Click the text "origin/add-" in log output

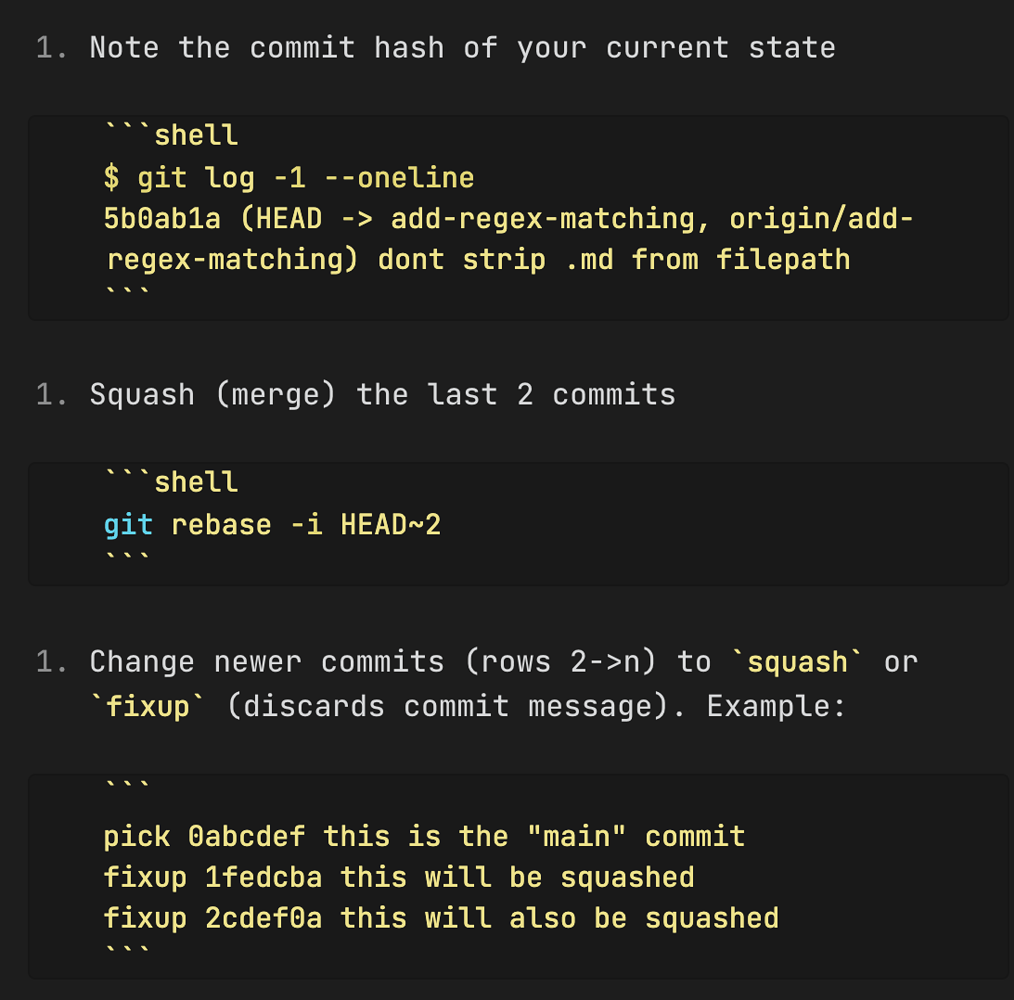point(821,219)
